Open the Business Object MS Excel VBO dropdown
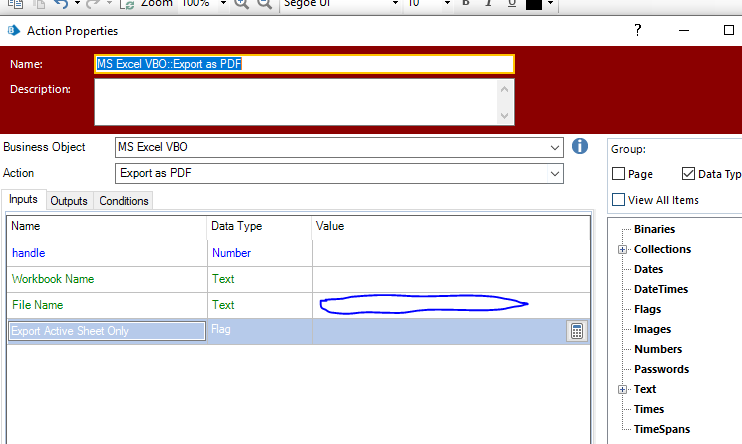 click(x=555, y=148)
